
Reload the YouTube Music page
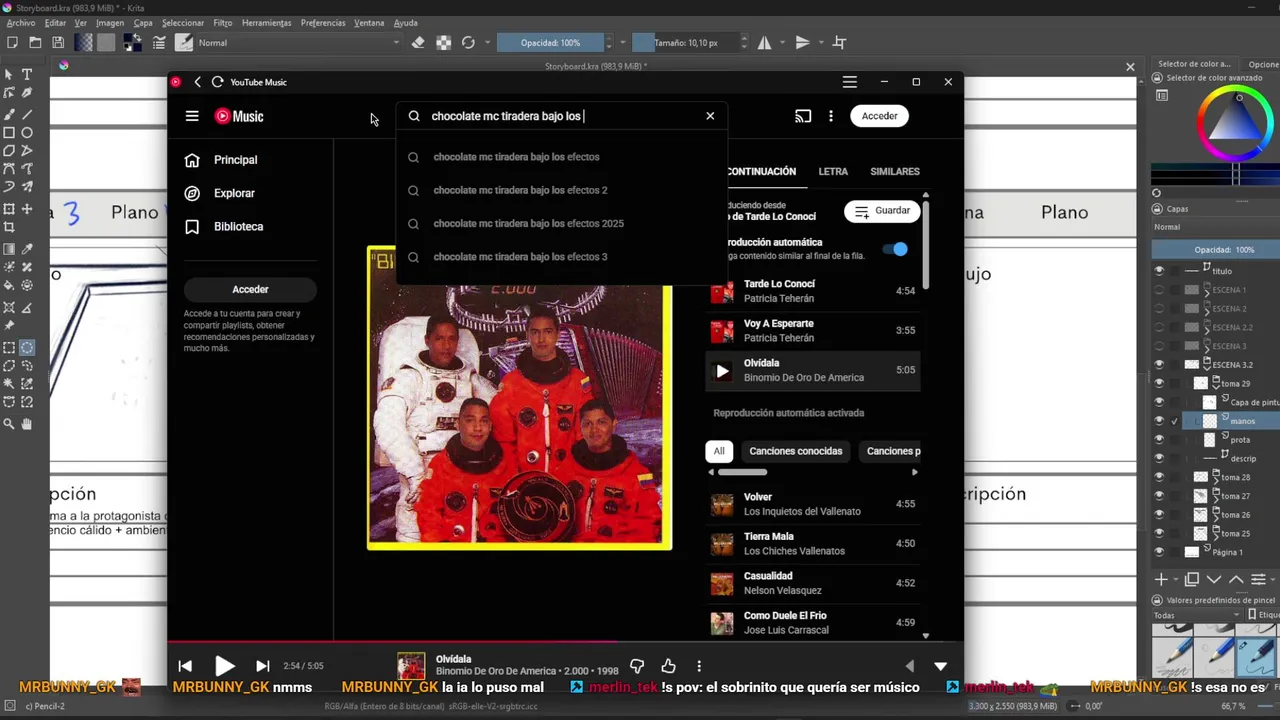click(217, 82)
